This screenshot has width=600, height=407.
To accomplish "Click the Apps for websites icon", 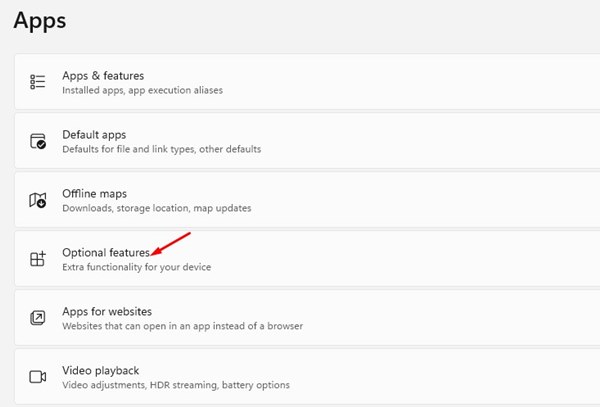I will pyautogui.click(x=38, y=317).
